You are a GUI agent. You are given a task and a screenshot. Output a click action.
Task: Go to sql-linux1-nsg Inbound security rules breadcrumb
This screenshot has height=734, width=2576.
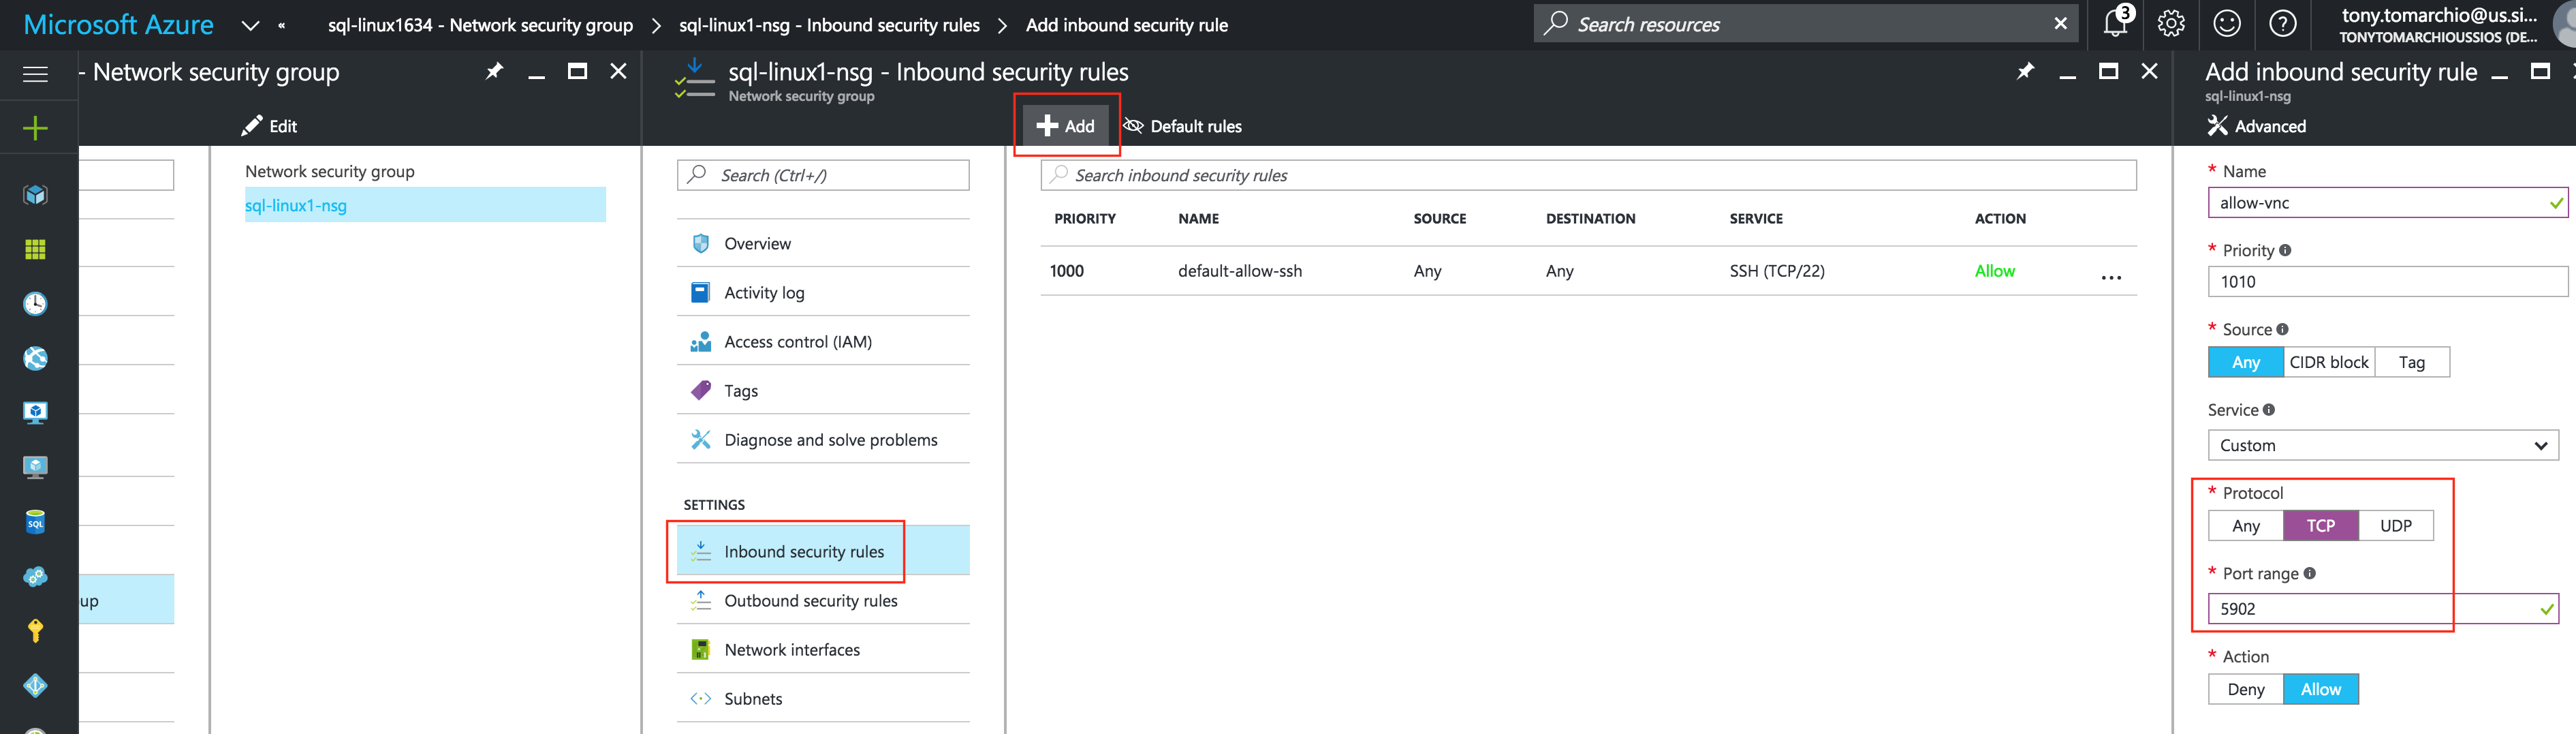pos(829,25)
